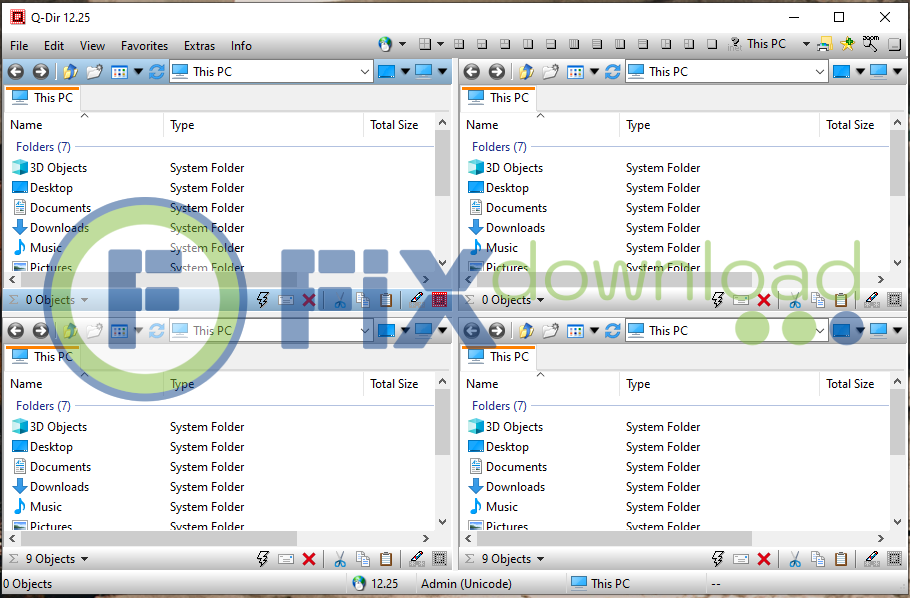Screen dimensions: 910x598
Task: Open the "This PC" dropdown in the main toolbar
Action: pyautogui.click(x=805, y=45)
